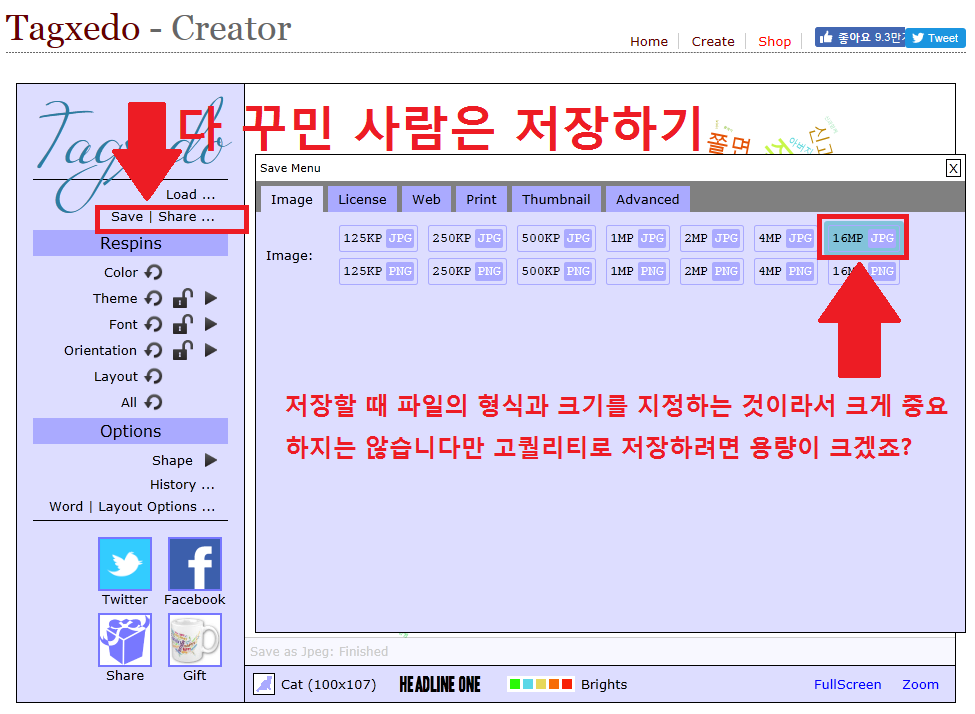Expand the Orientation options arrow
Viewport: 975px width, 714px height.
[211, 351]
